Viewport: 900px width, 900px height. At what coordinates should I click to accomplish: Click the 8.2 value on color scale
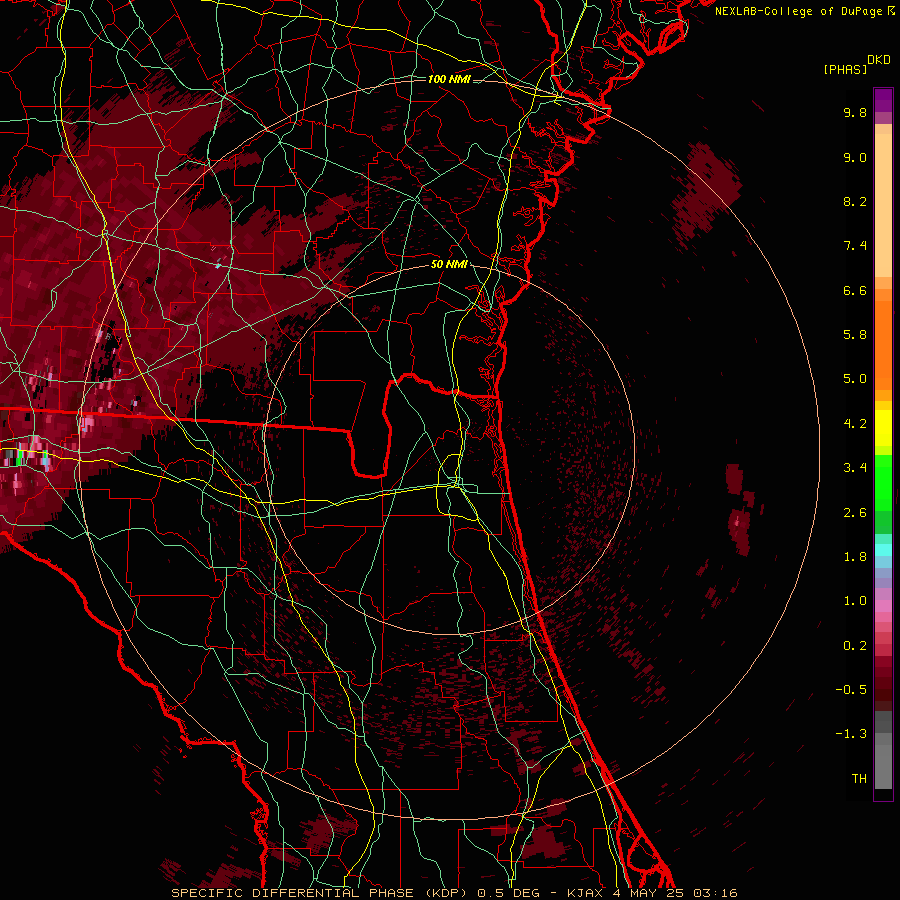[855, 201]
